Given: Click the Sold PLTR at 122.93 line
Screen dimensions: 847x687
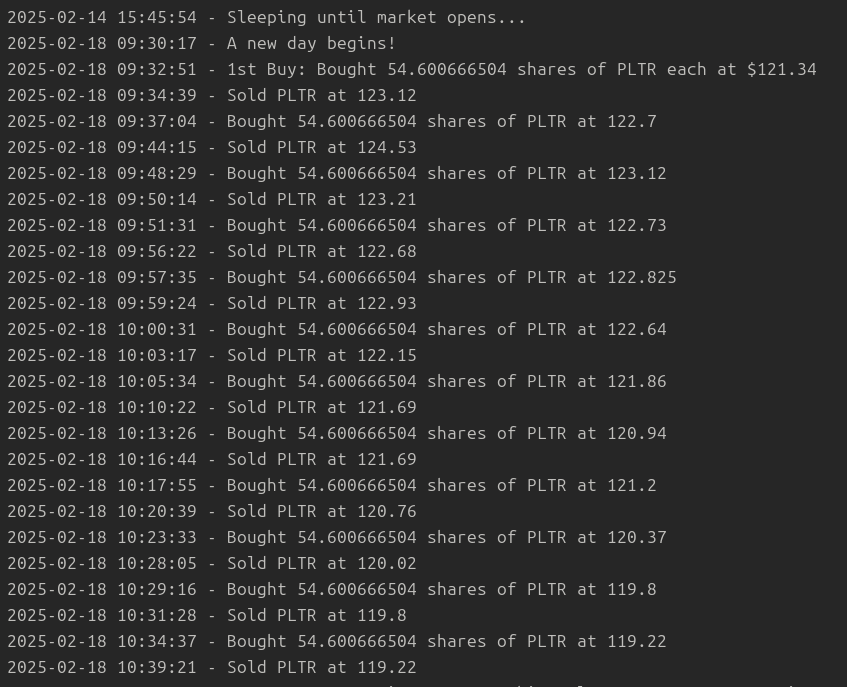Looking at the screenshot, I should tap(211, 304).
